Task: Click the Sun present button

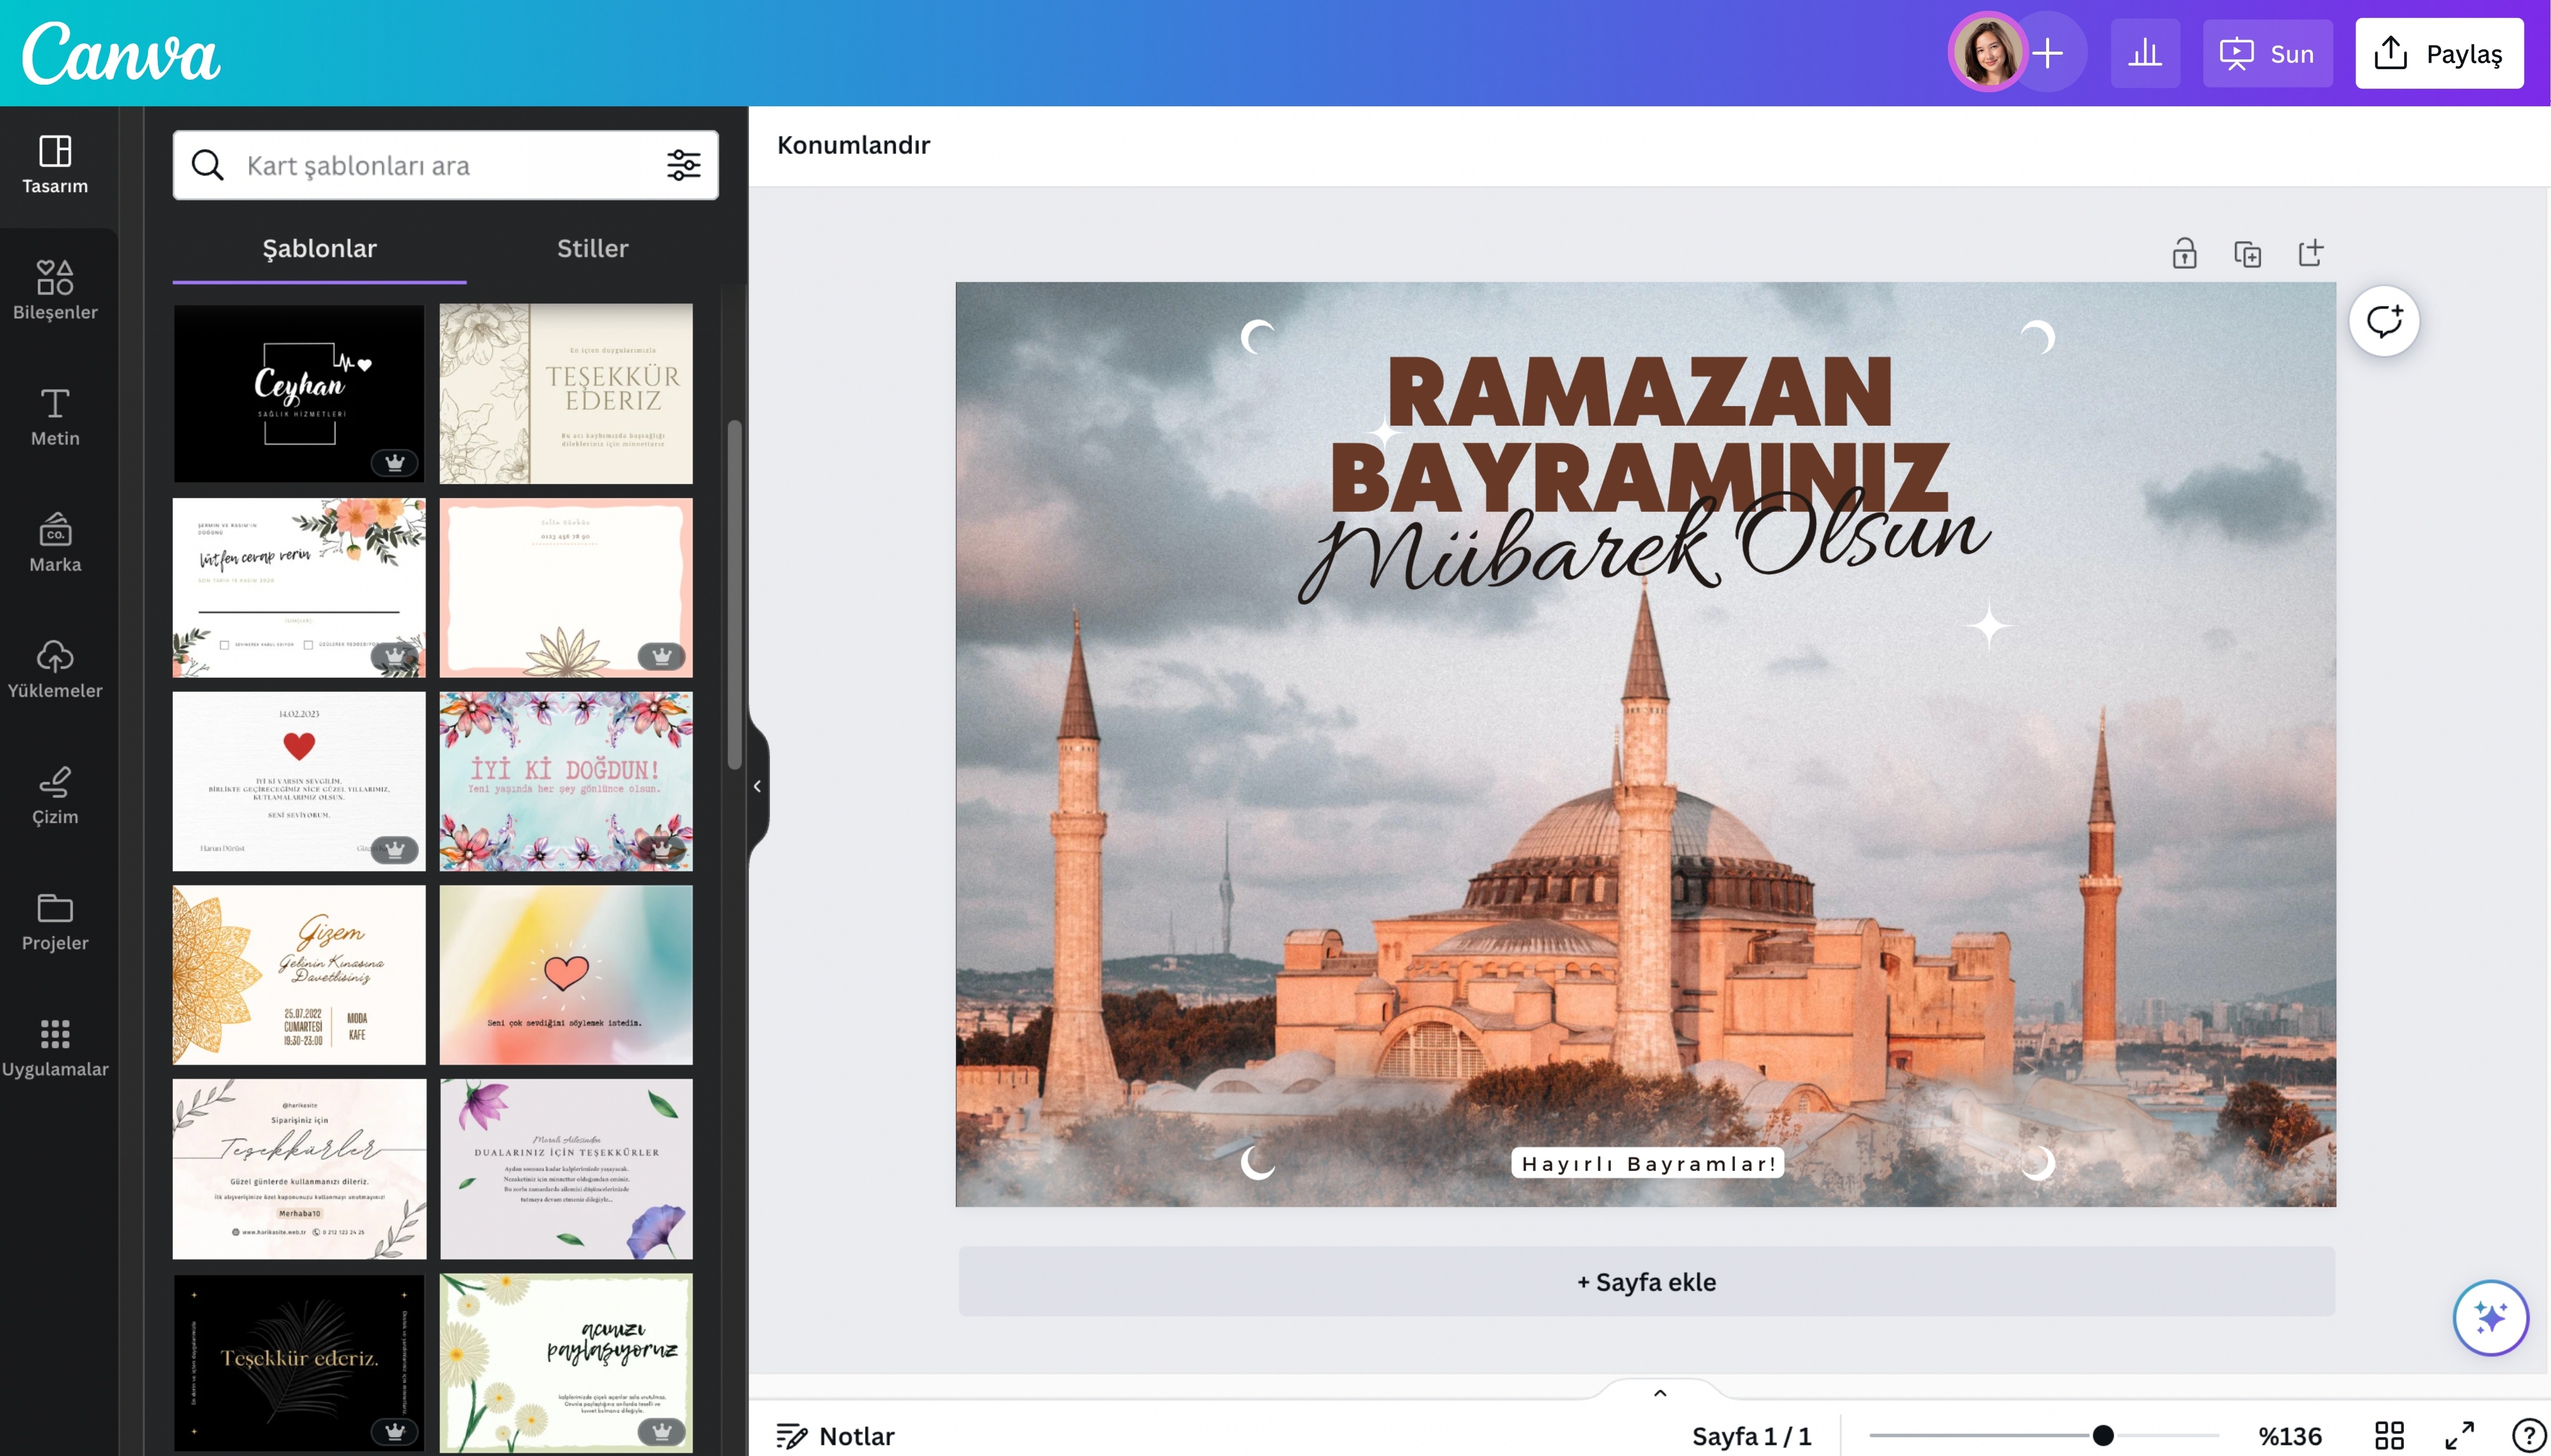Action: (x=2267, y=53)
